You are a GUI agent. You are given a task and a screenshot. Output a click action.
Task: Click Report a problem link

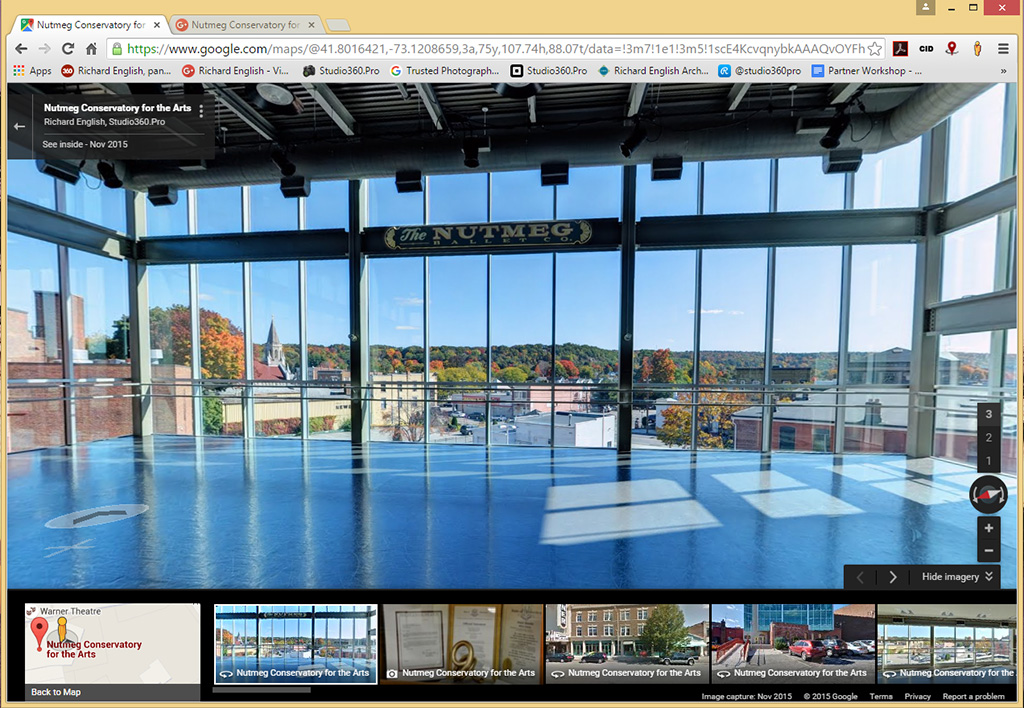point(974,696)
